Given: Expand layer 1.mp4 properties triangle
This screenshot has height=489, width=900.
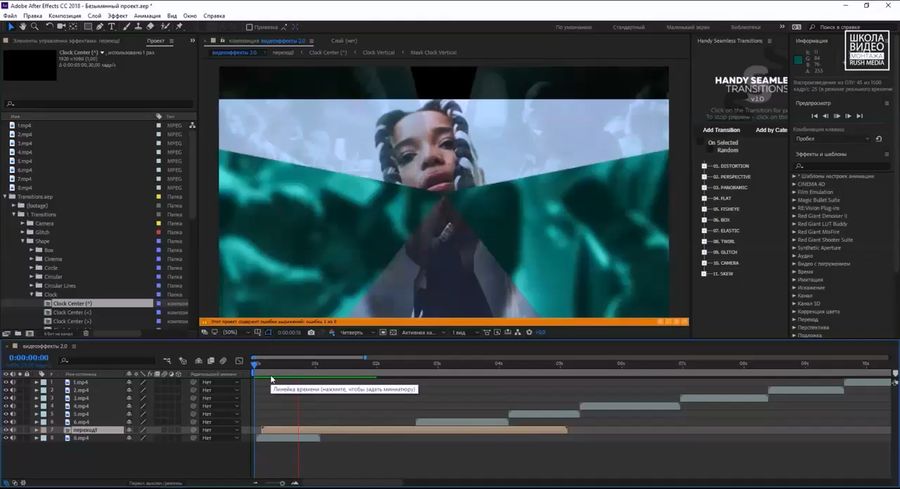Looking at the screenshot, I should 37,382.
